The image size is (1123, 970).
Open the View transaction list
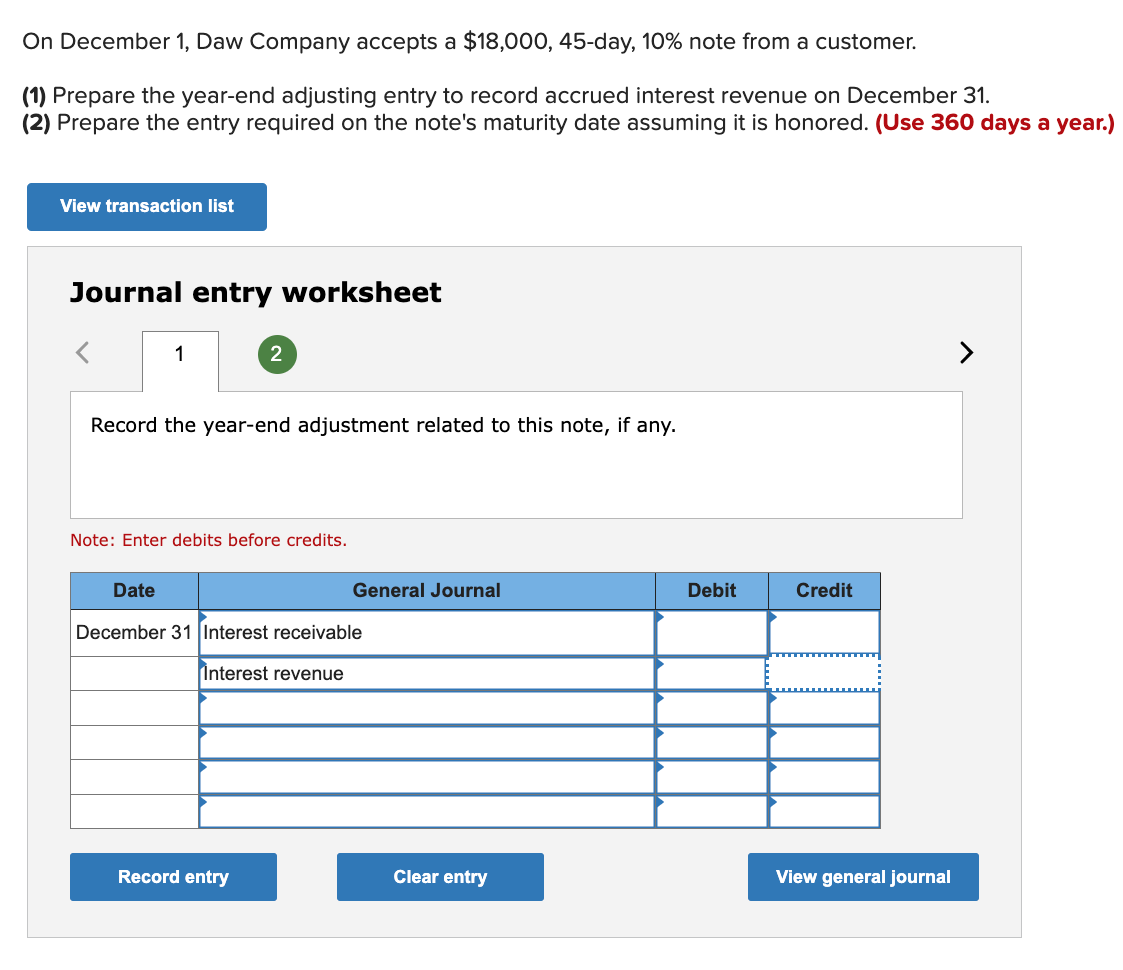pos(146,207)
